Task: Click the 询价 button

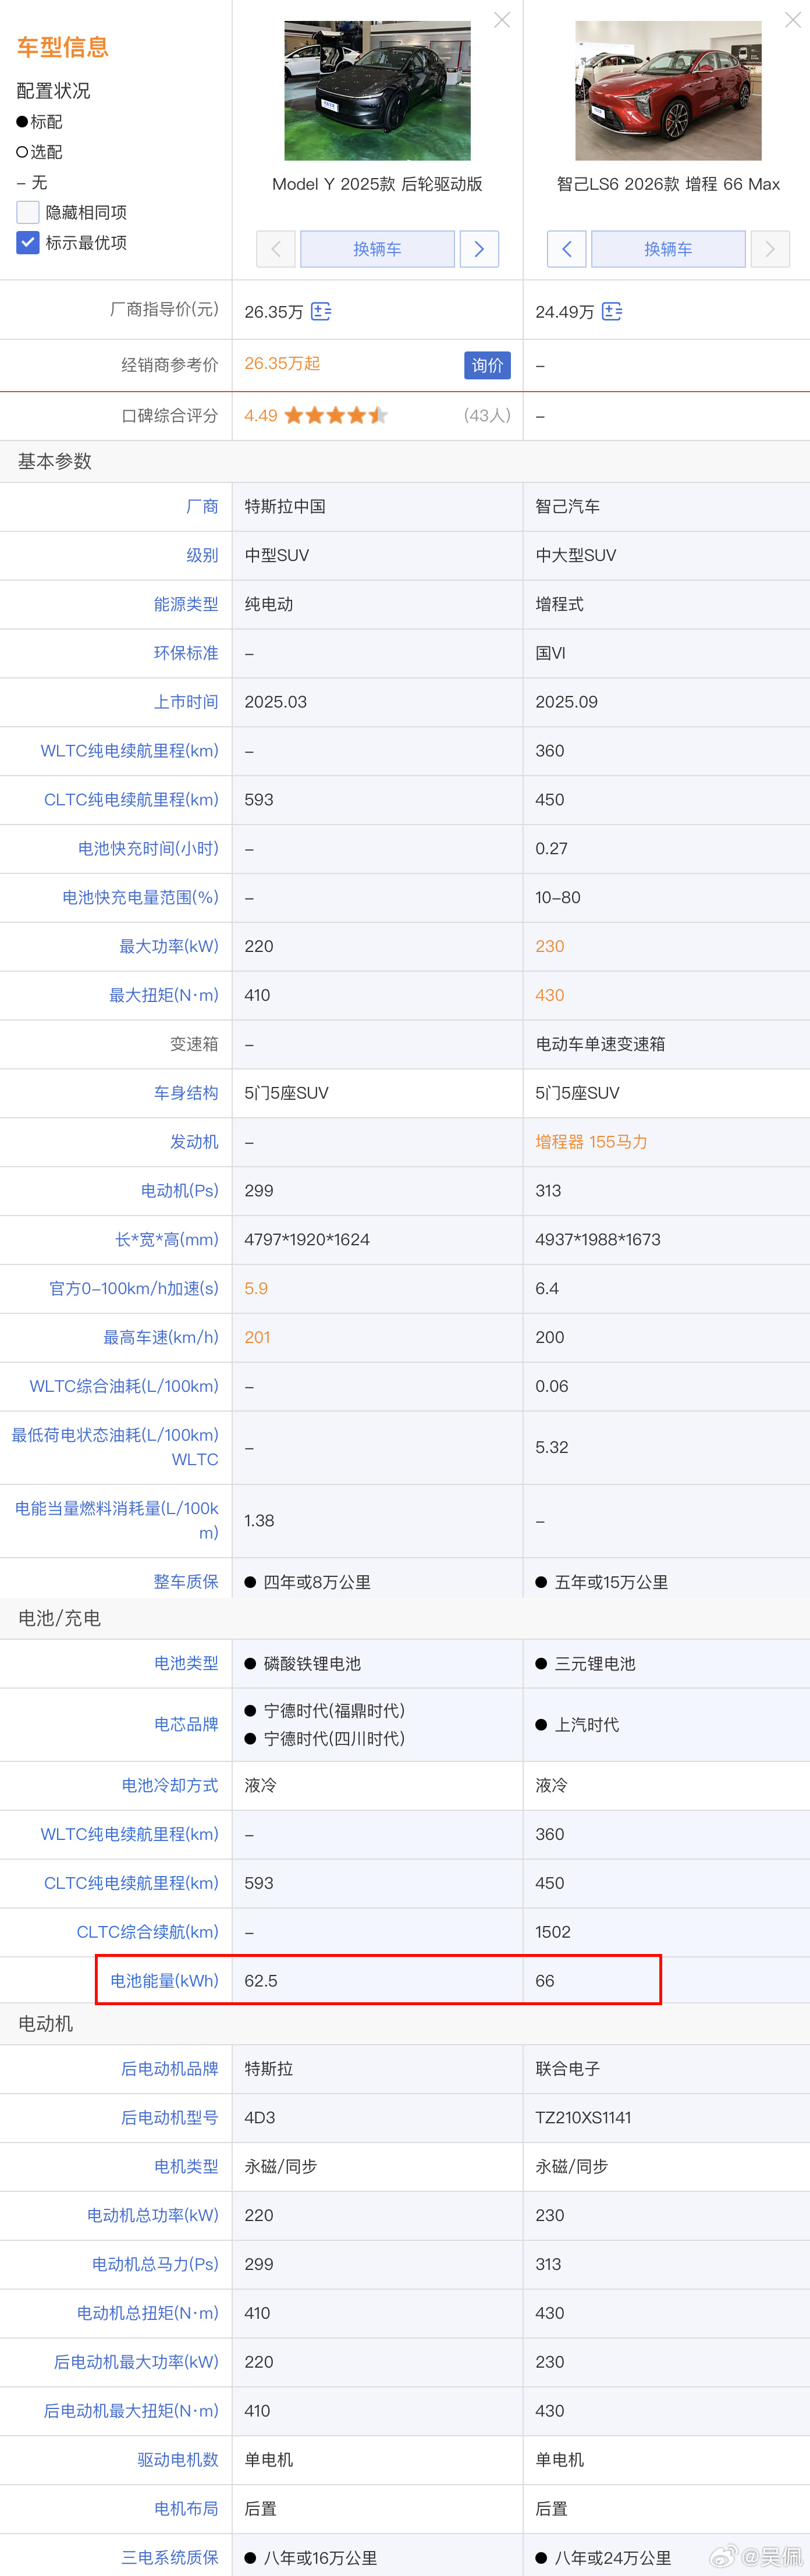Action: (x=487, y=365)
